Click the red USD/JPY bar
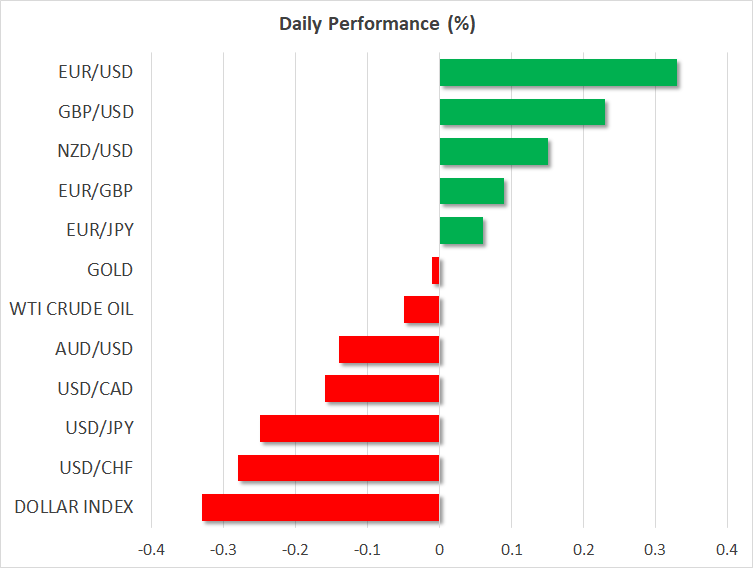 tap(350, 428)
